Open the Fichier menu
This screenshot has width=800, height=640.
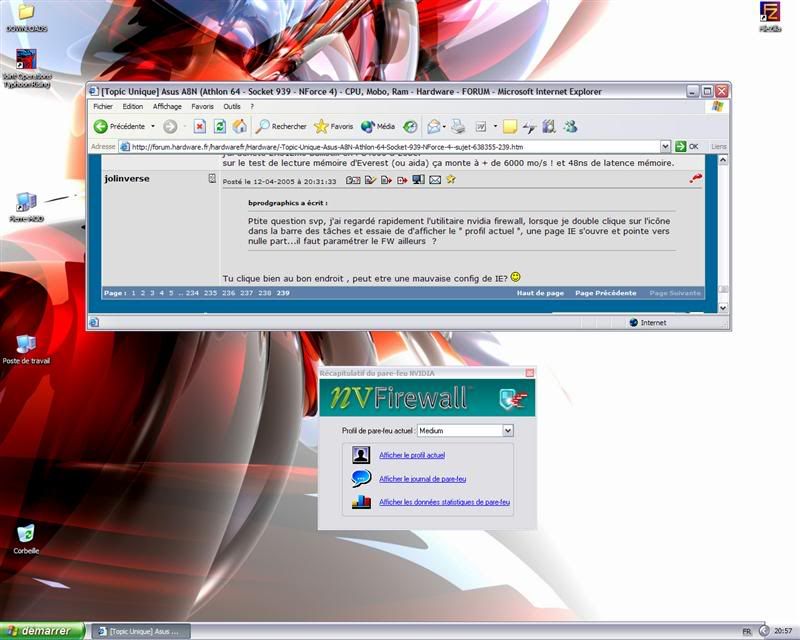tap(103, 106)
